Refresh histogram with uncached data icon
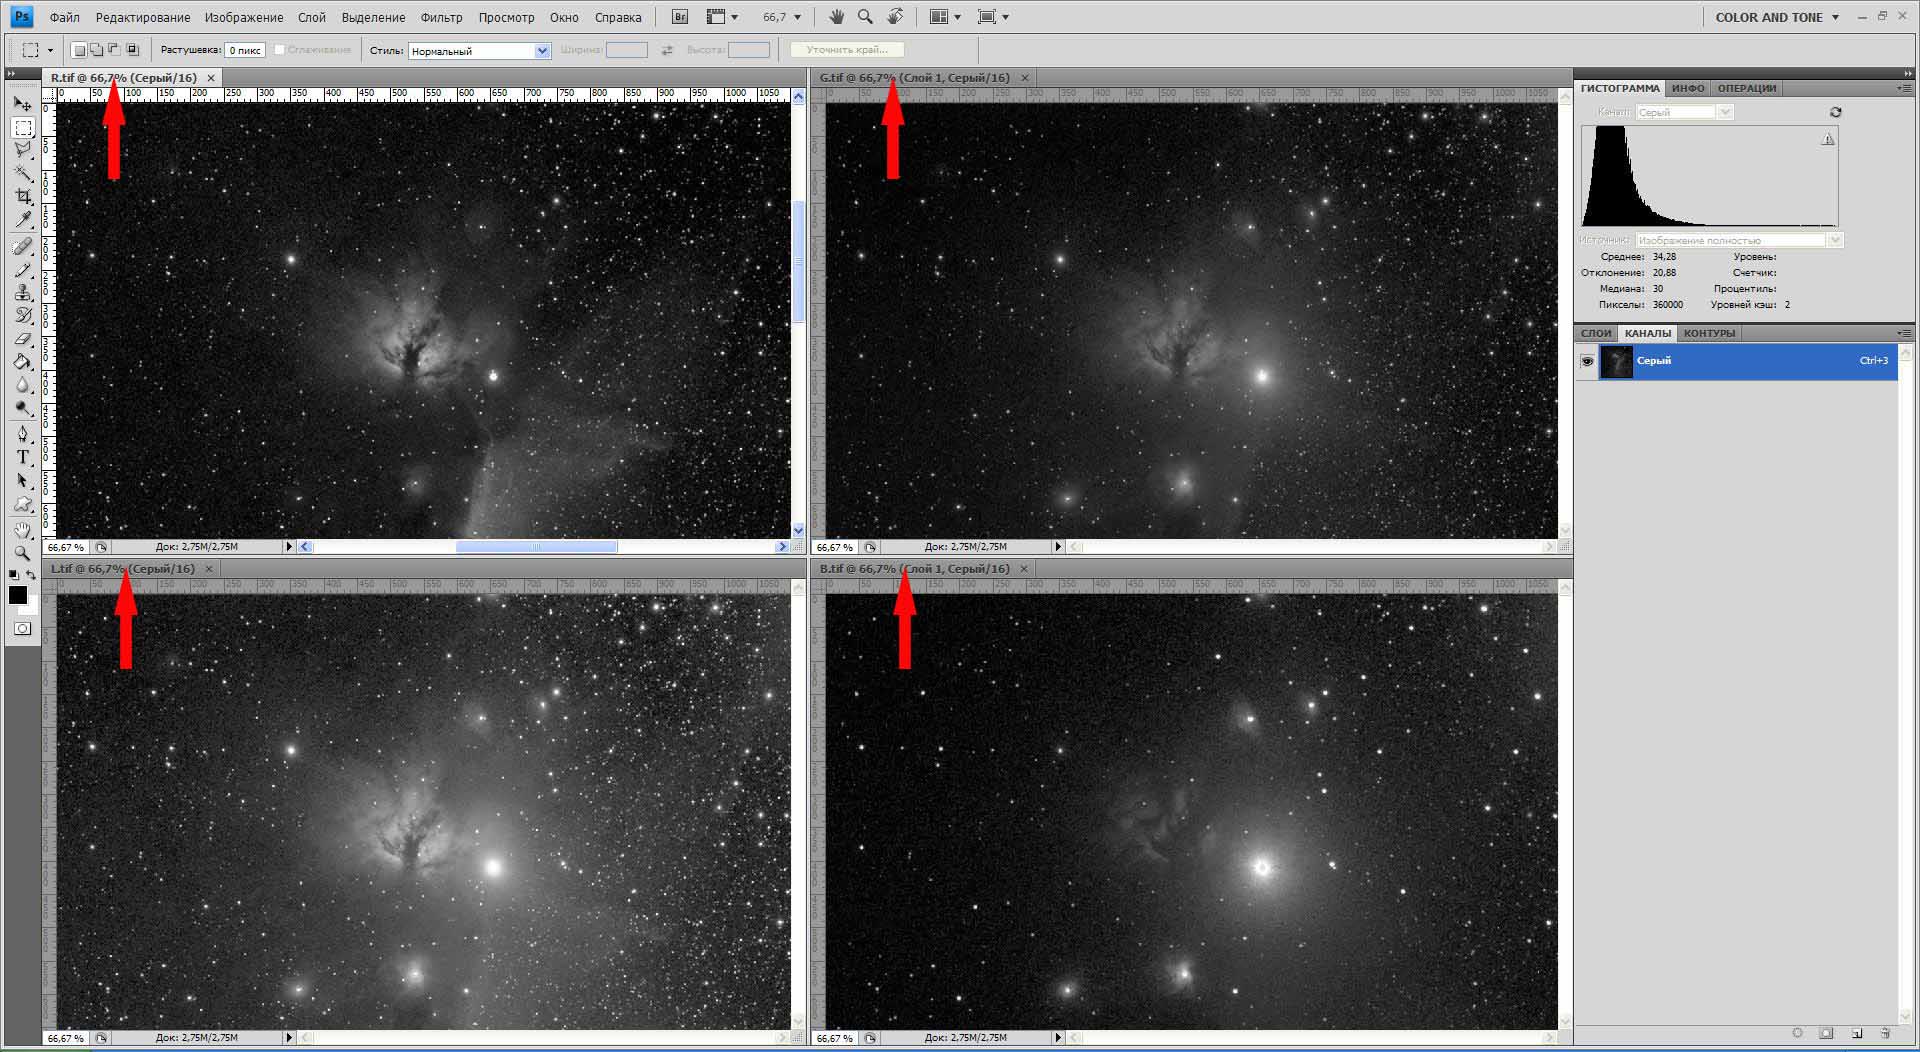Image resolution: width=1920 pixels, height=1052 pixels. click(1835, 112)
